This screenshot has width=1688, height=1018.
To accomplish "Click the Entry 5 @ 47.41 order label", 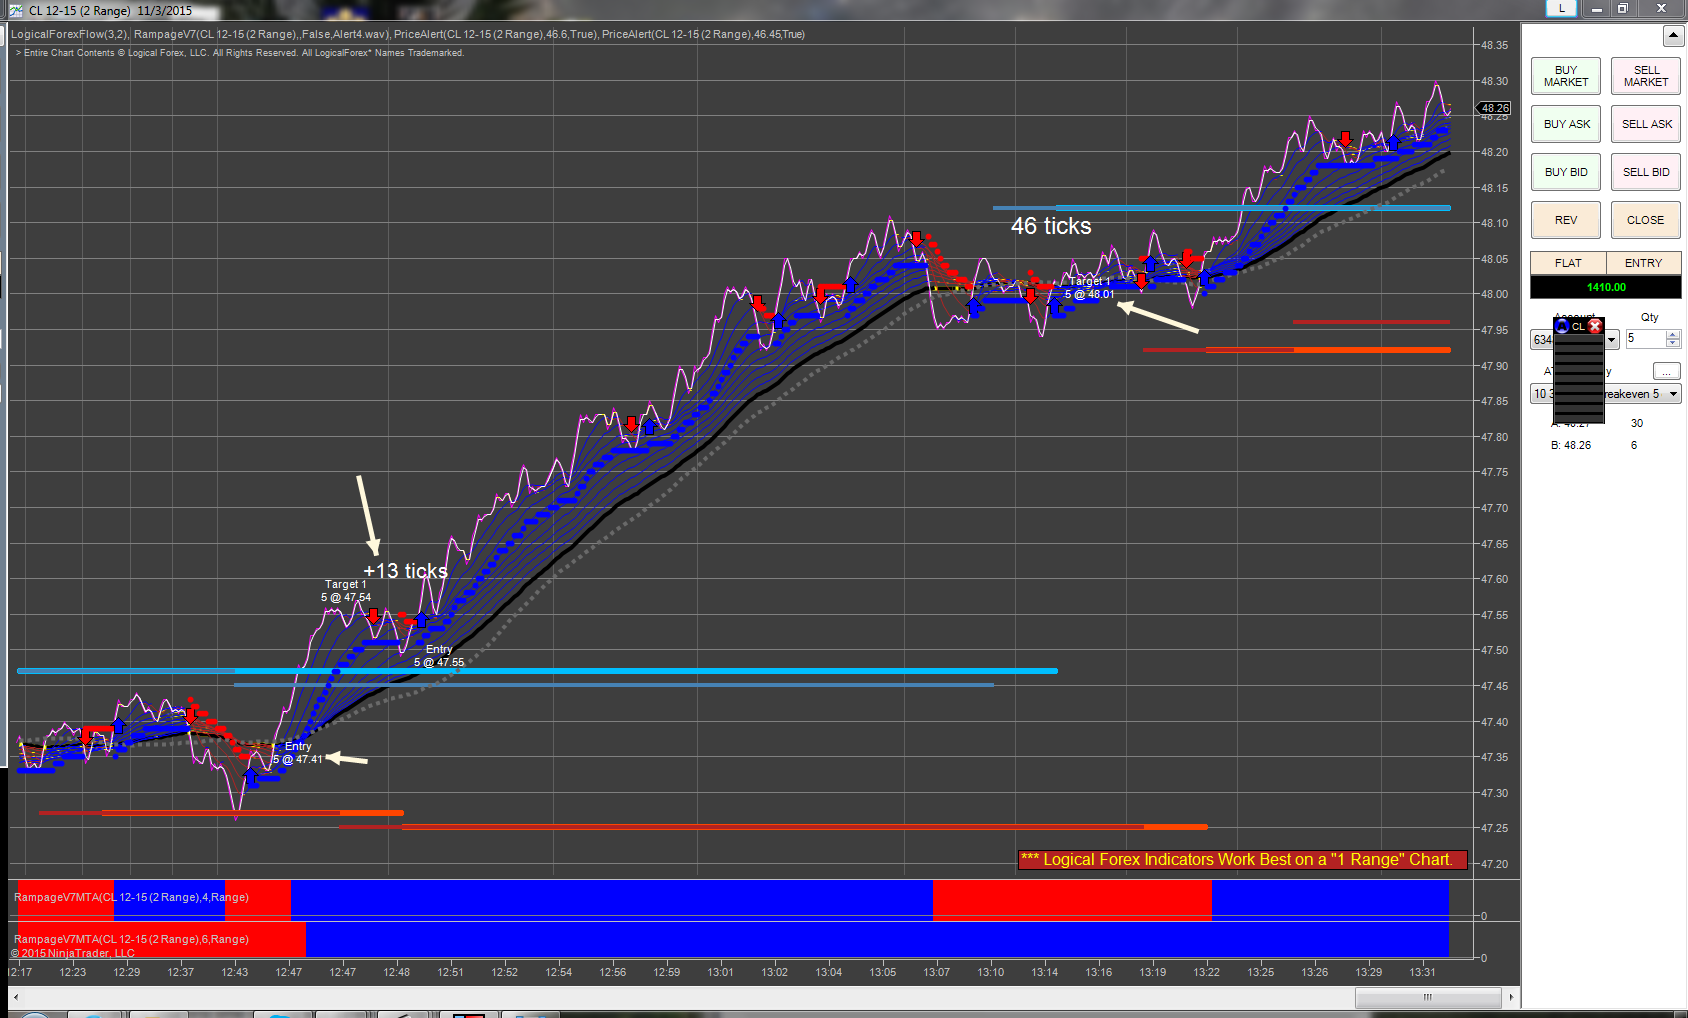I will 298,753.
